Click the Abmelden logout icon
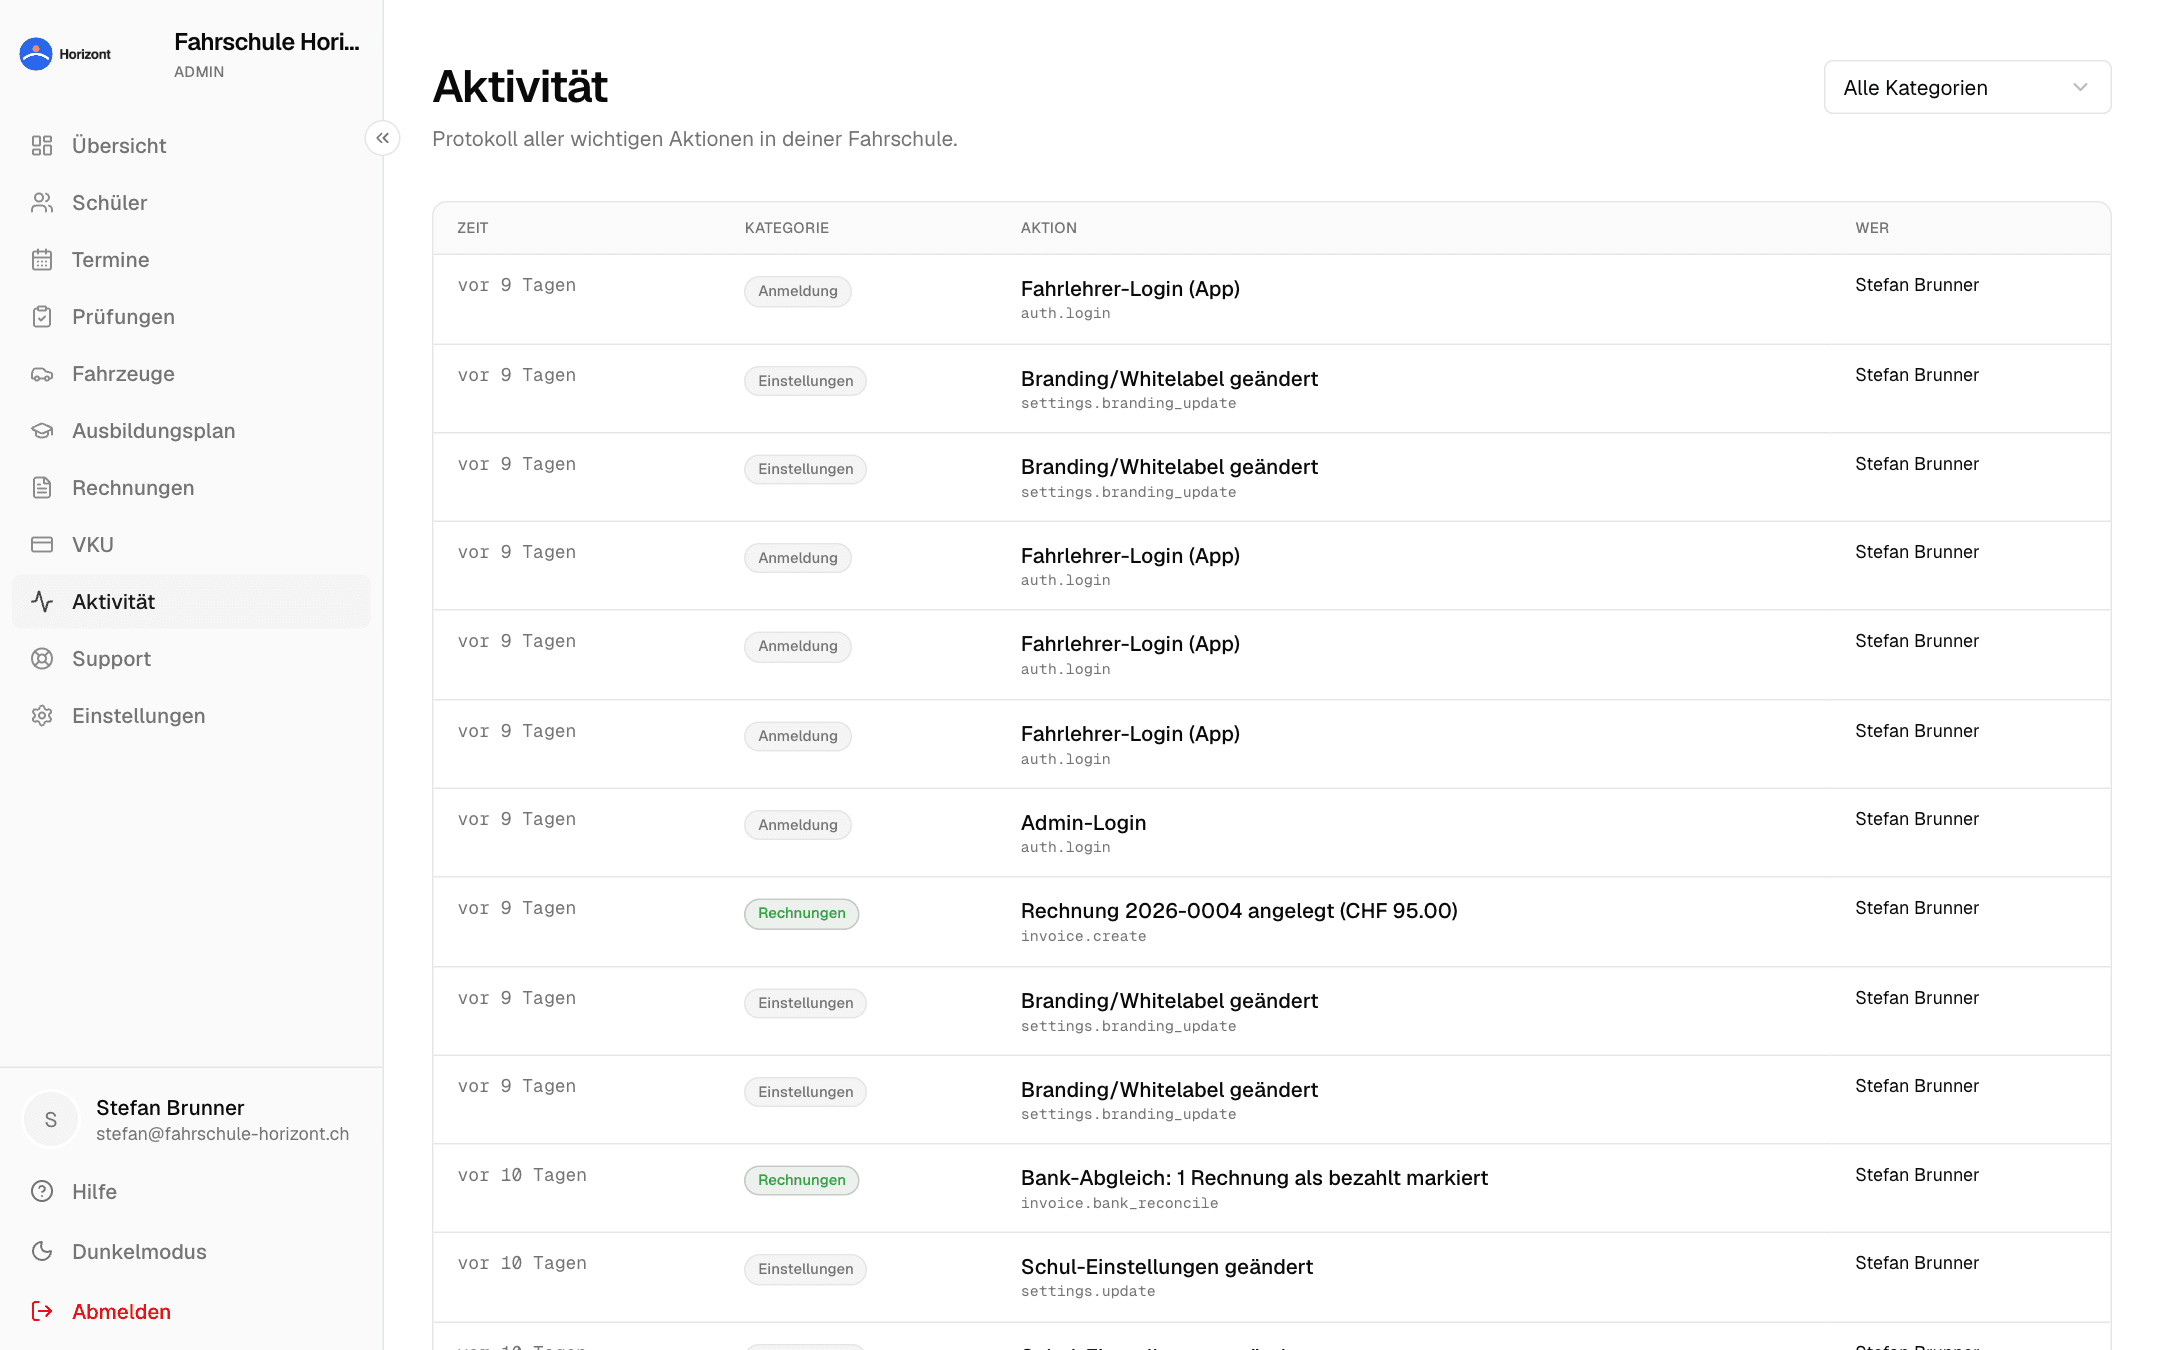Screen dimensions: 2160x1350 [42, 1312]
